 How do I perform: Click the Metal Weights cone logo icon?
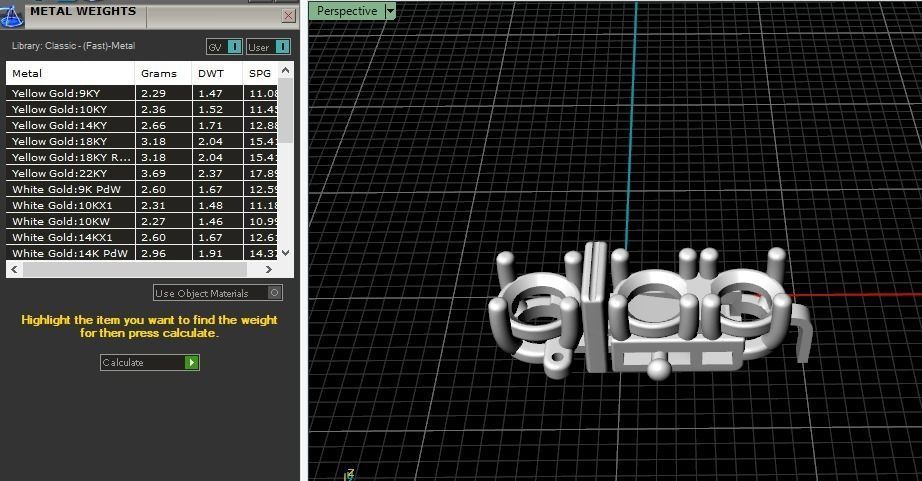pos(11,15)
